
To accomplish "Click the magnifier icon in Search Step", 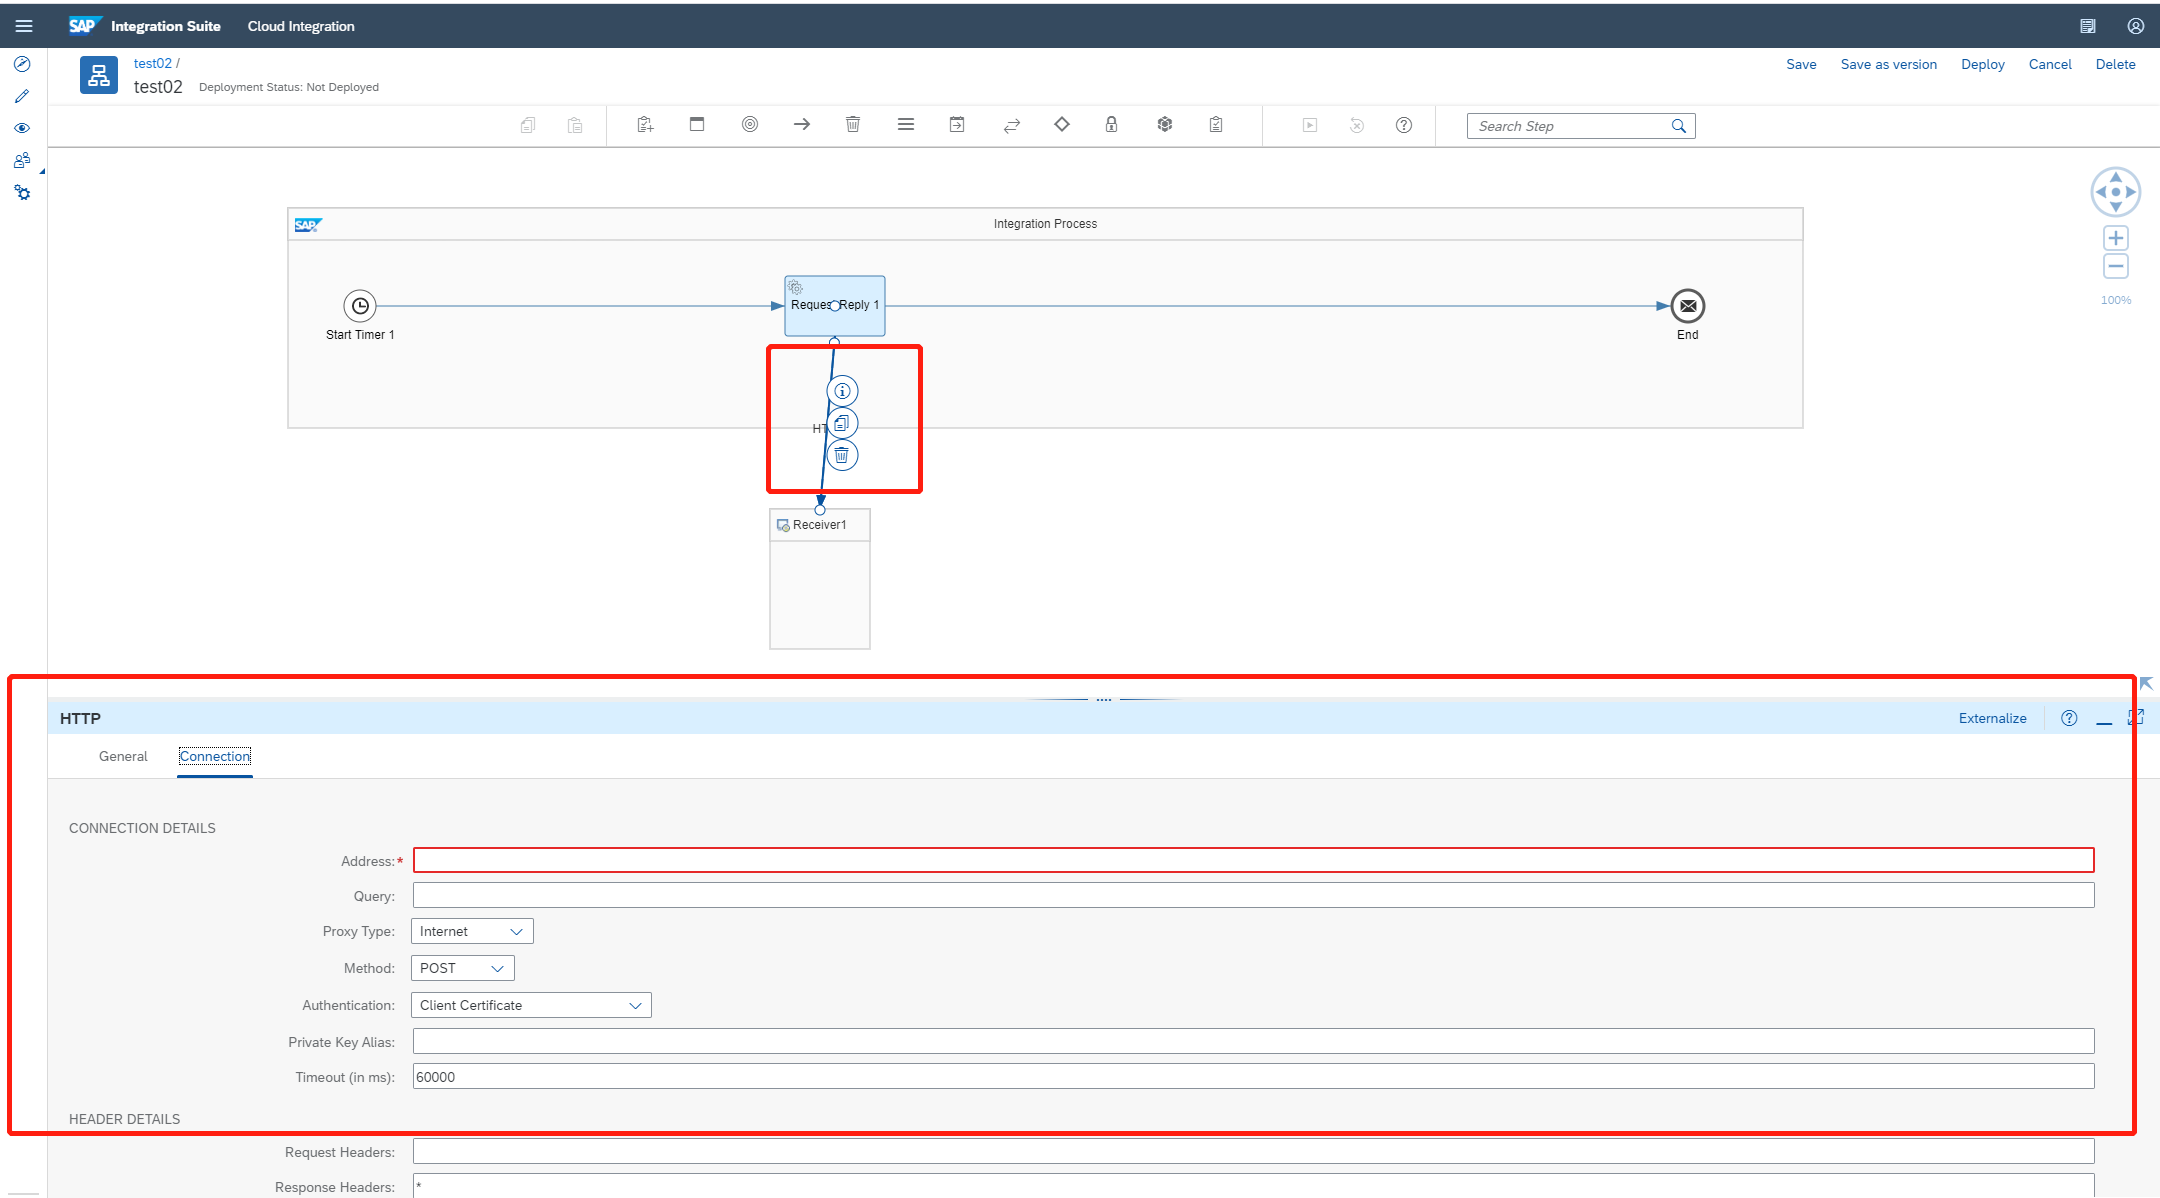I will point(1679,126).
